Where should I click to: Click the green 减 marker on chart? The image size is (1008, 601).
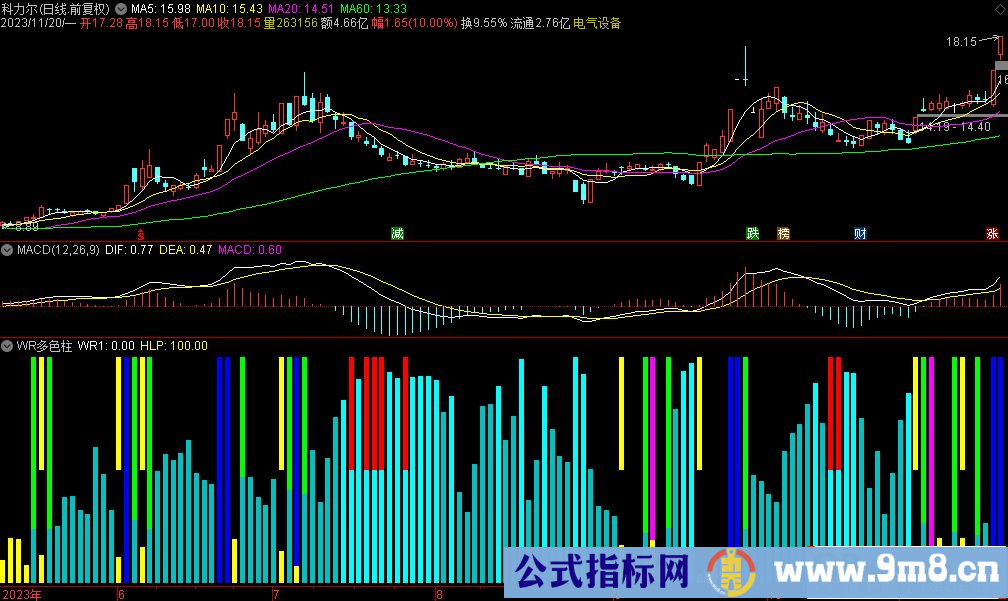pos(397,233)
